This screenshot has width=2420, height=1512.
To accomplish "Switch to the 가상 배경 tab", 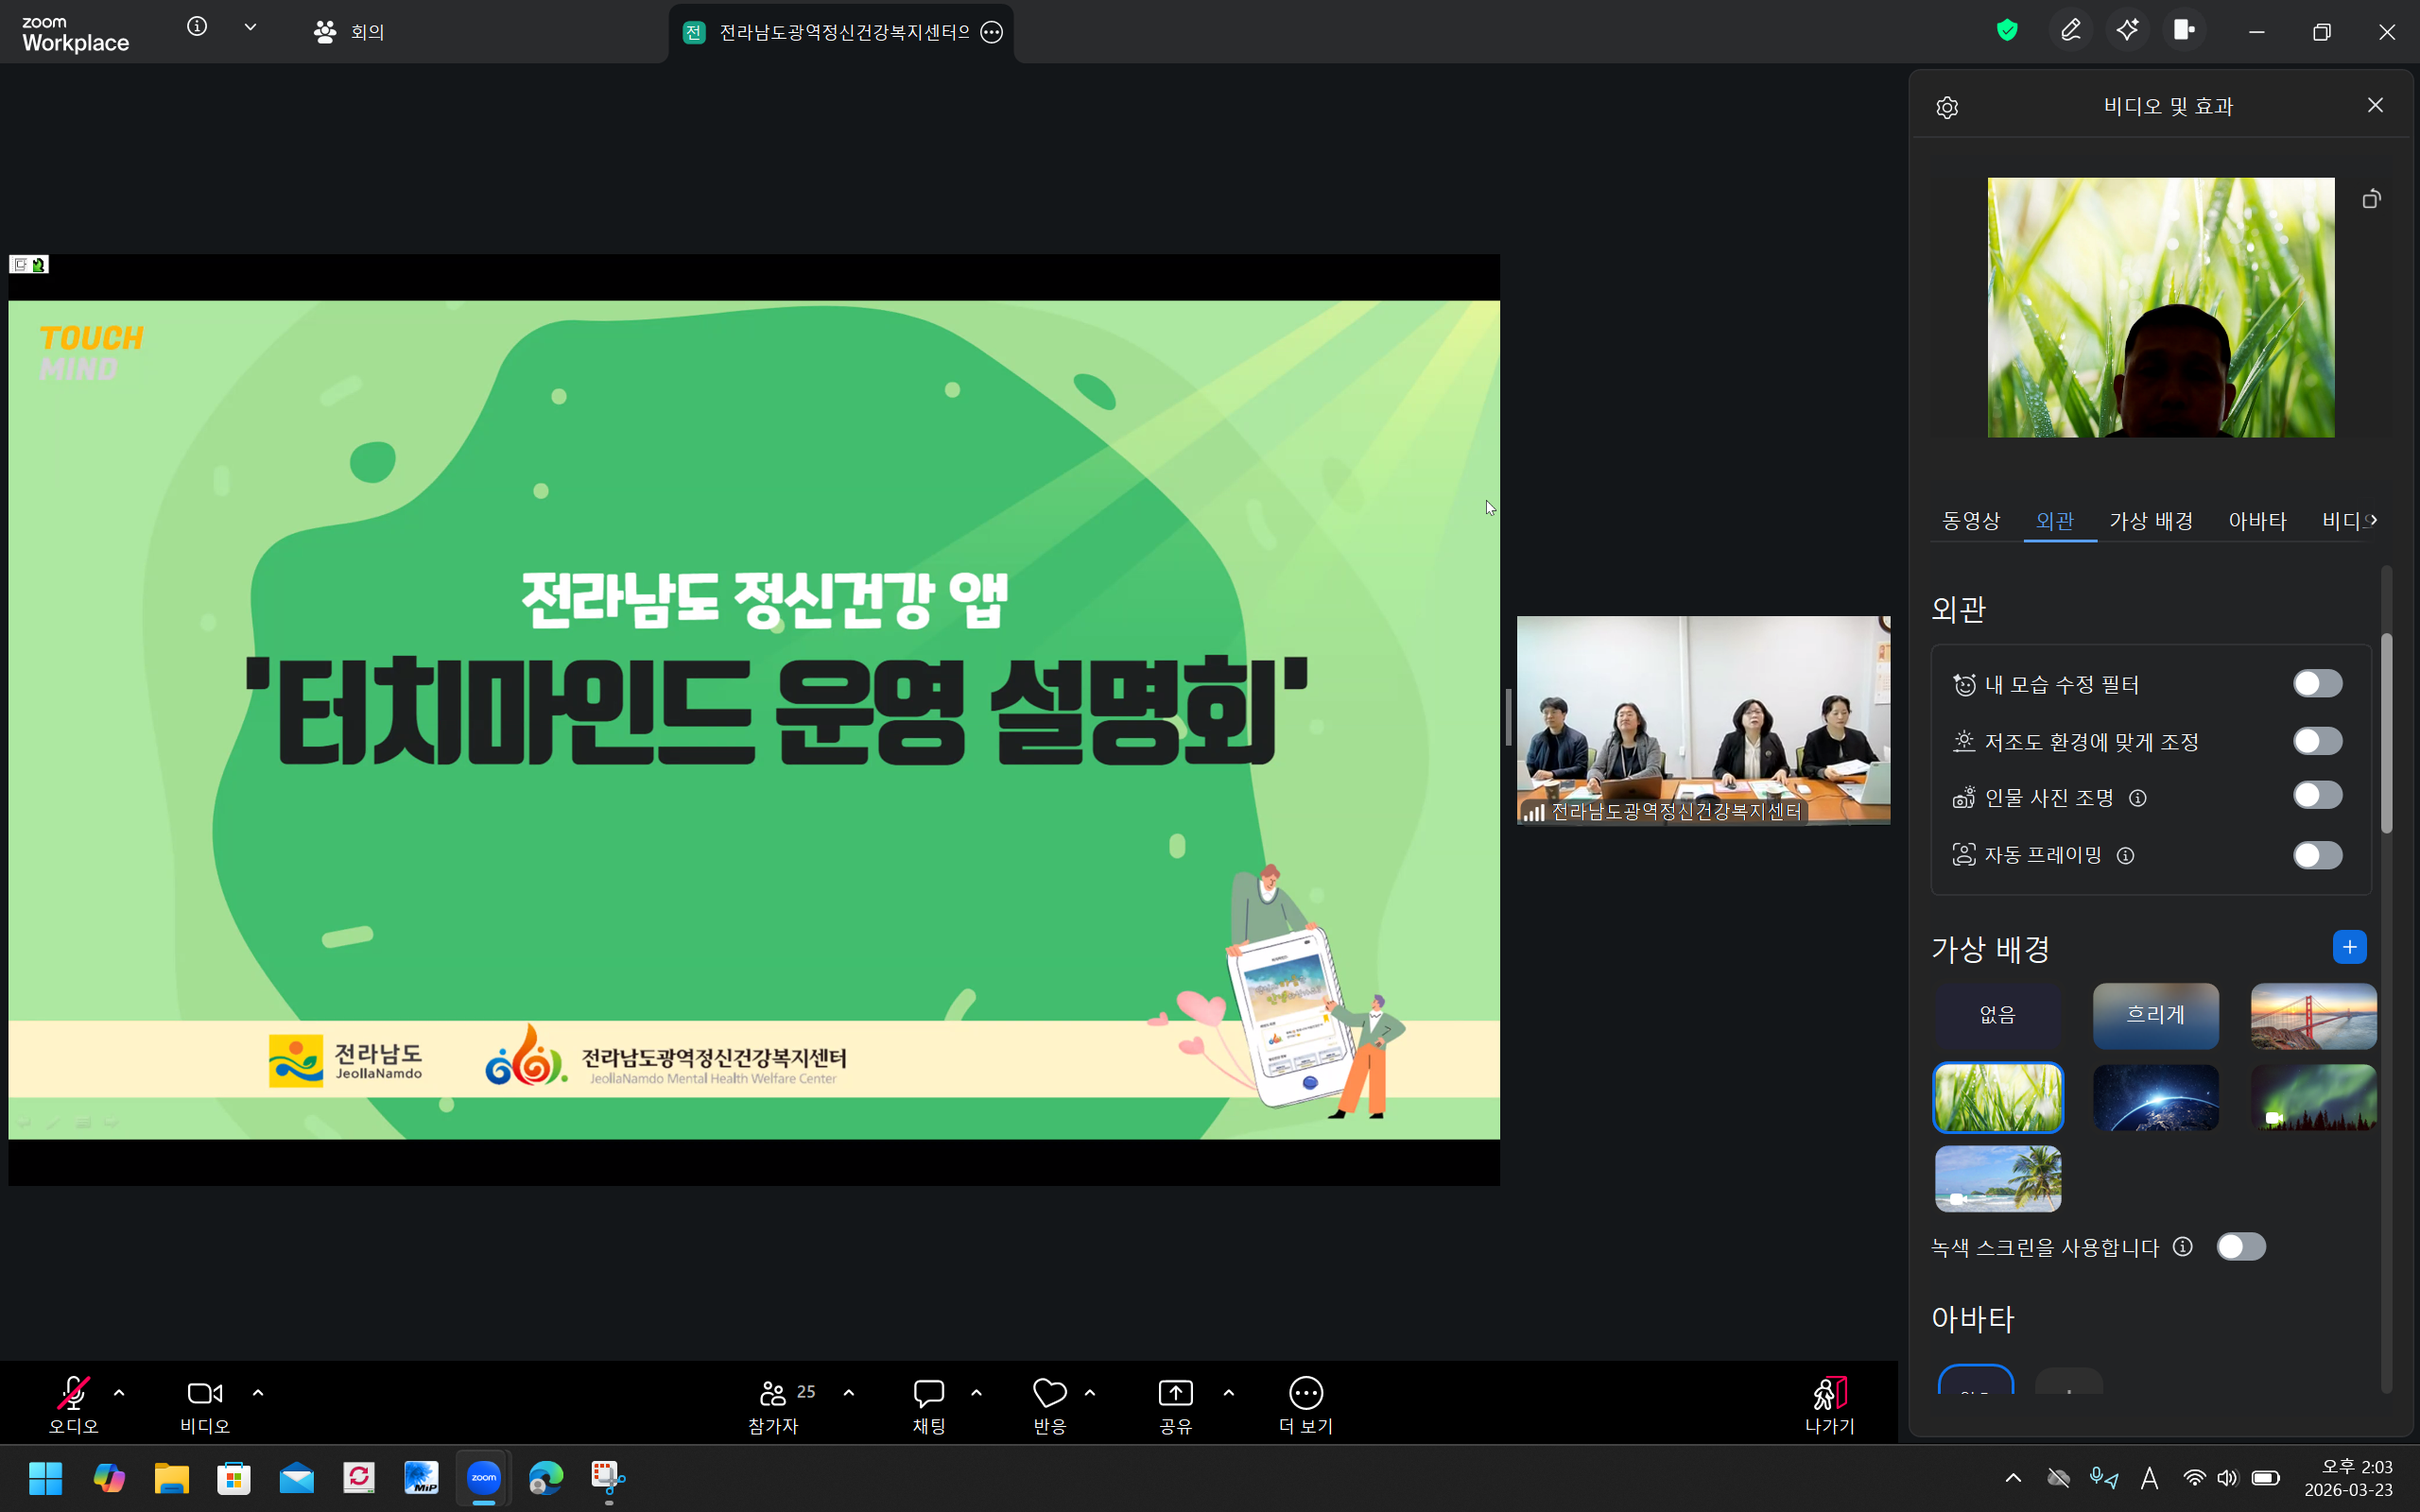I will coord(2151,520).
